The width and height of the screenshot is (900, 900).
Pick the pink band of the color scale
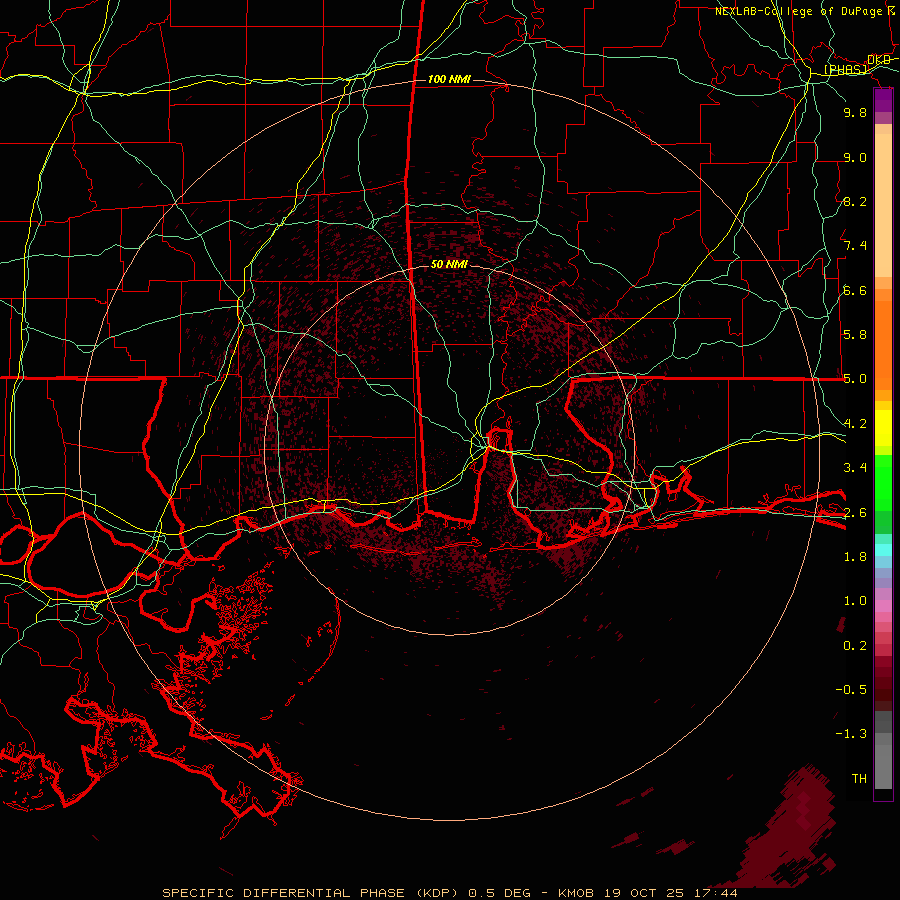pyautogui.click(x=883, y=606)
